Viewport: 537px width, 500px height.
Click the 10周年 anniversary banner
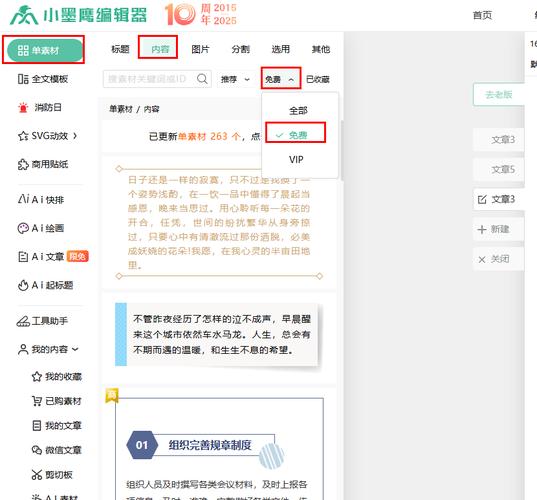201,14
